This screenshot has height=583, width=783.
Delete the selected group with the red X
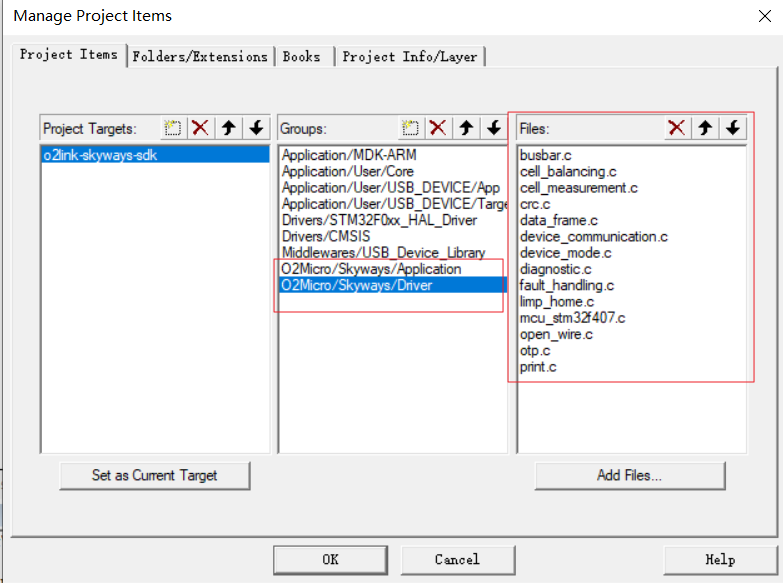(x=438, y=128)
